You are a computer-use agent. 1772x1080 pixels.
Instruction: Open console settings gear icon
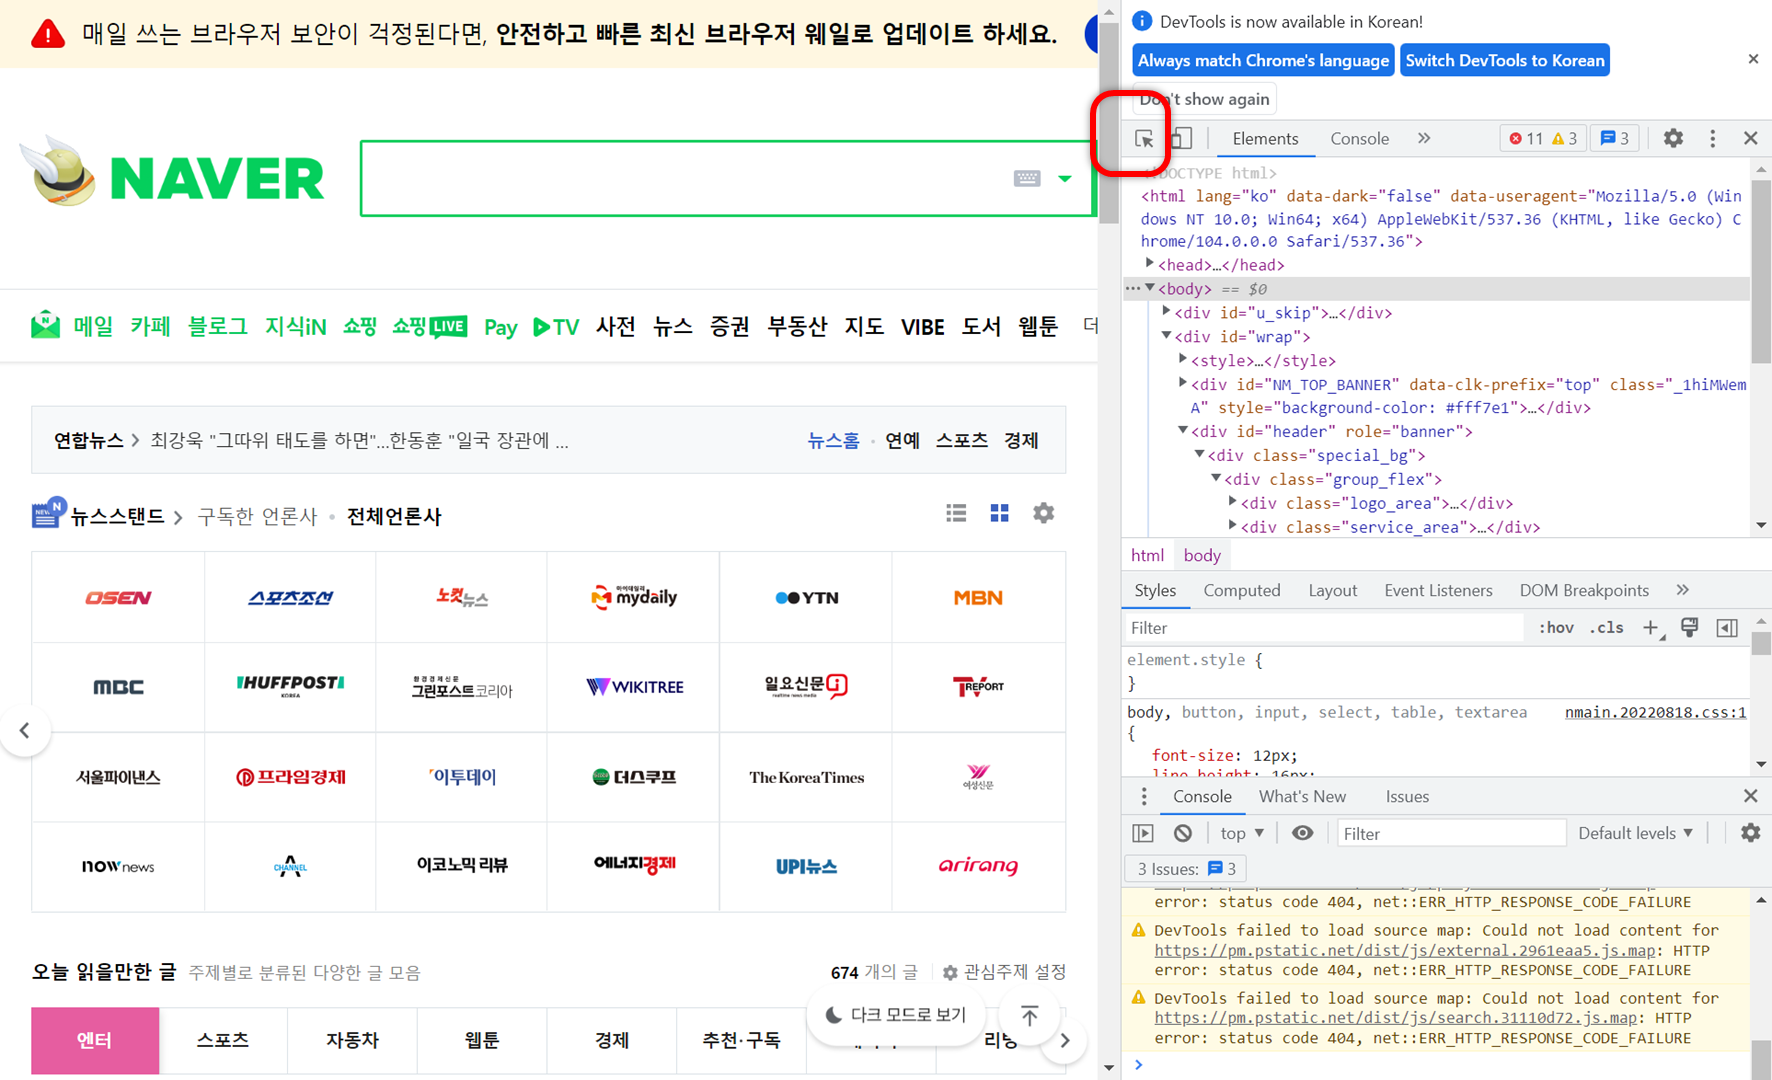click(x=1750, y=833)
